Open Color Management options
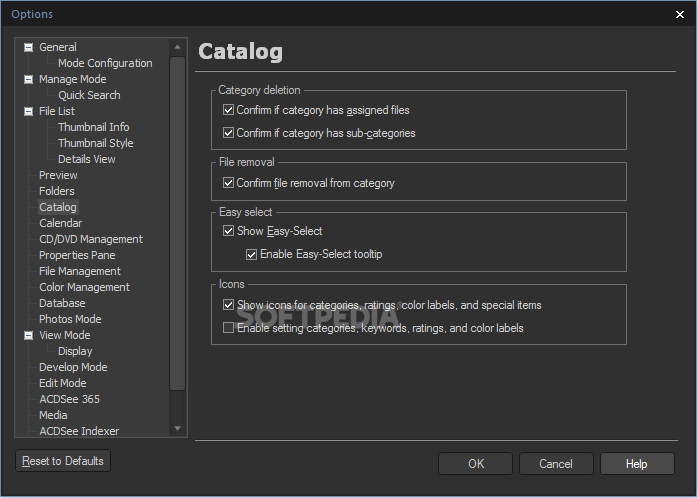 pyautogui.click(x=85, y=287)
